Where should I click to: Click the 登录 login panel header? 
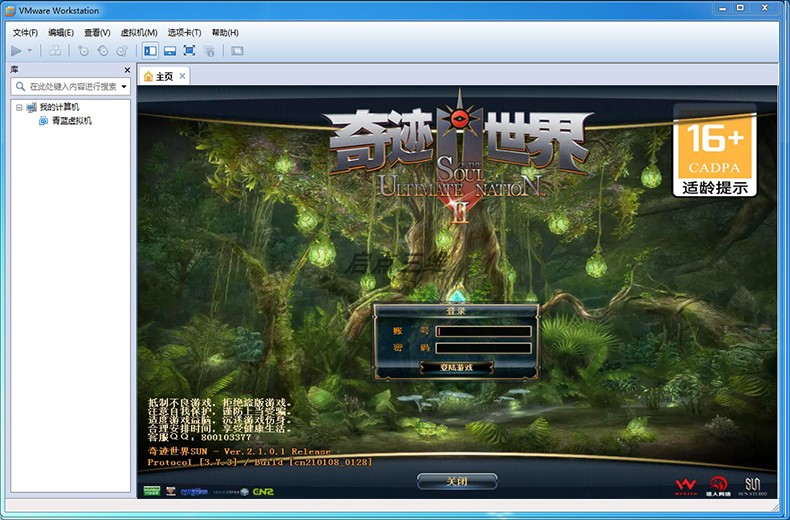pyautogui.click(x=456, y=311)
